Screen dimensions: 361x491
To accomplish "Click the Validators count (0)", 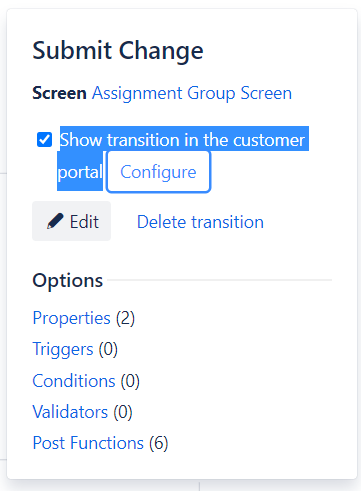I will pos(123,412).
